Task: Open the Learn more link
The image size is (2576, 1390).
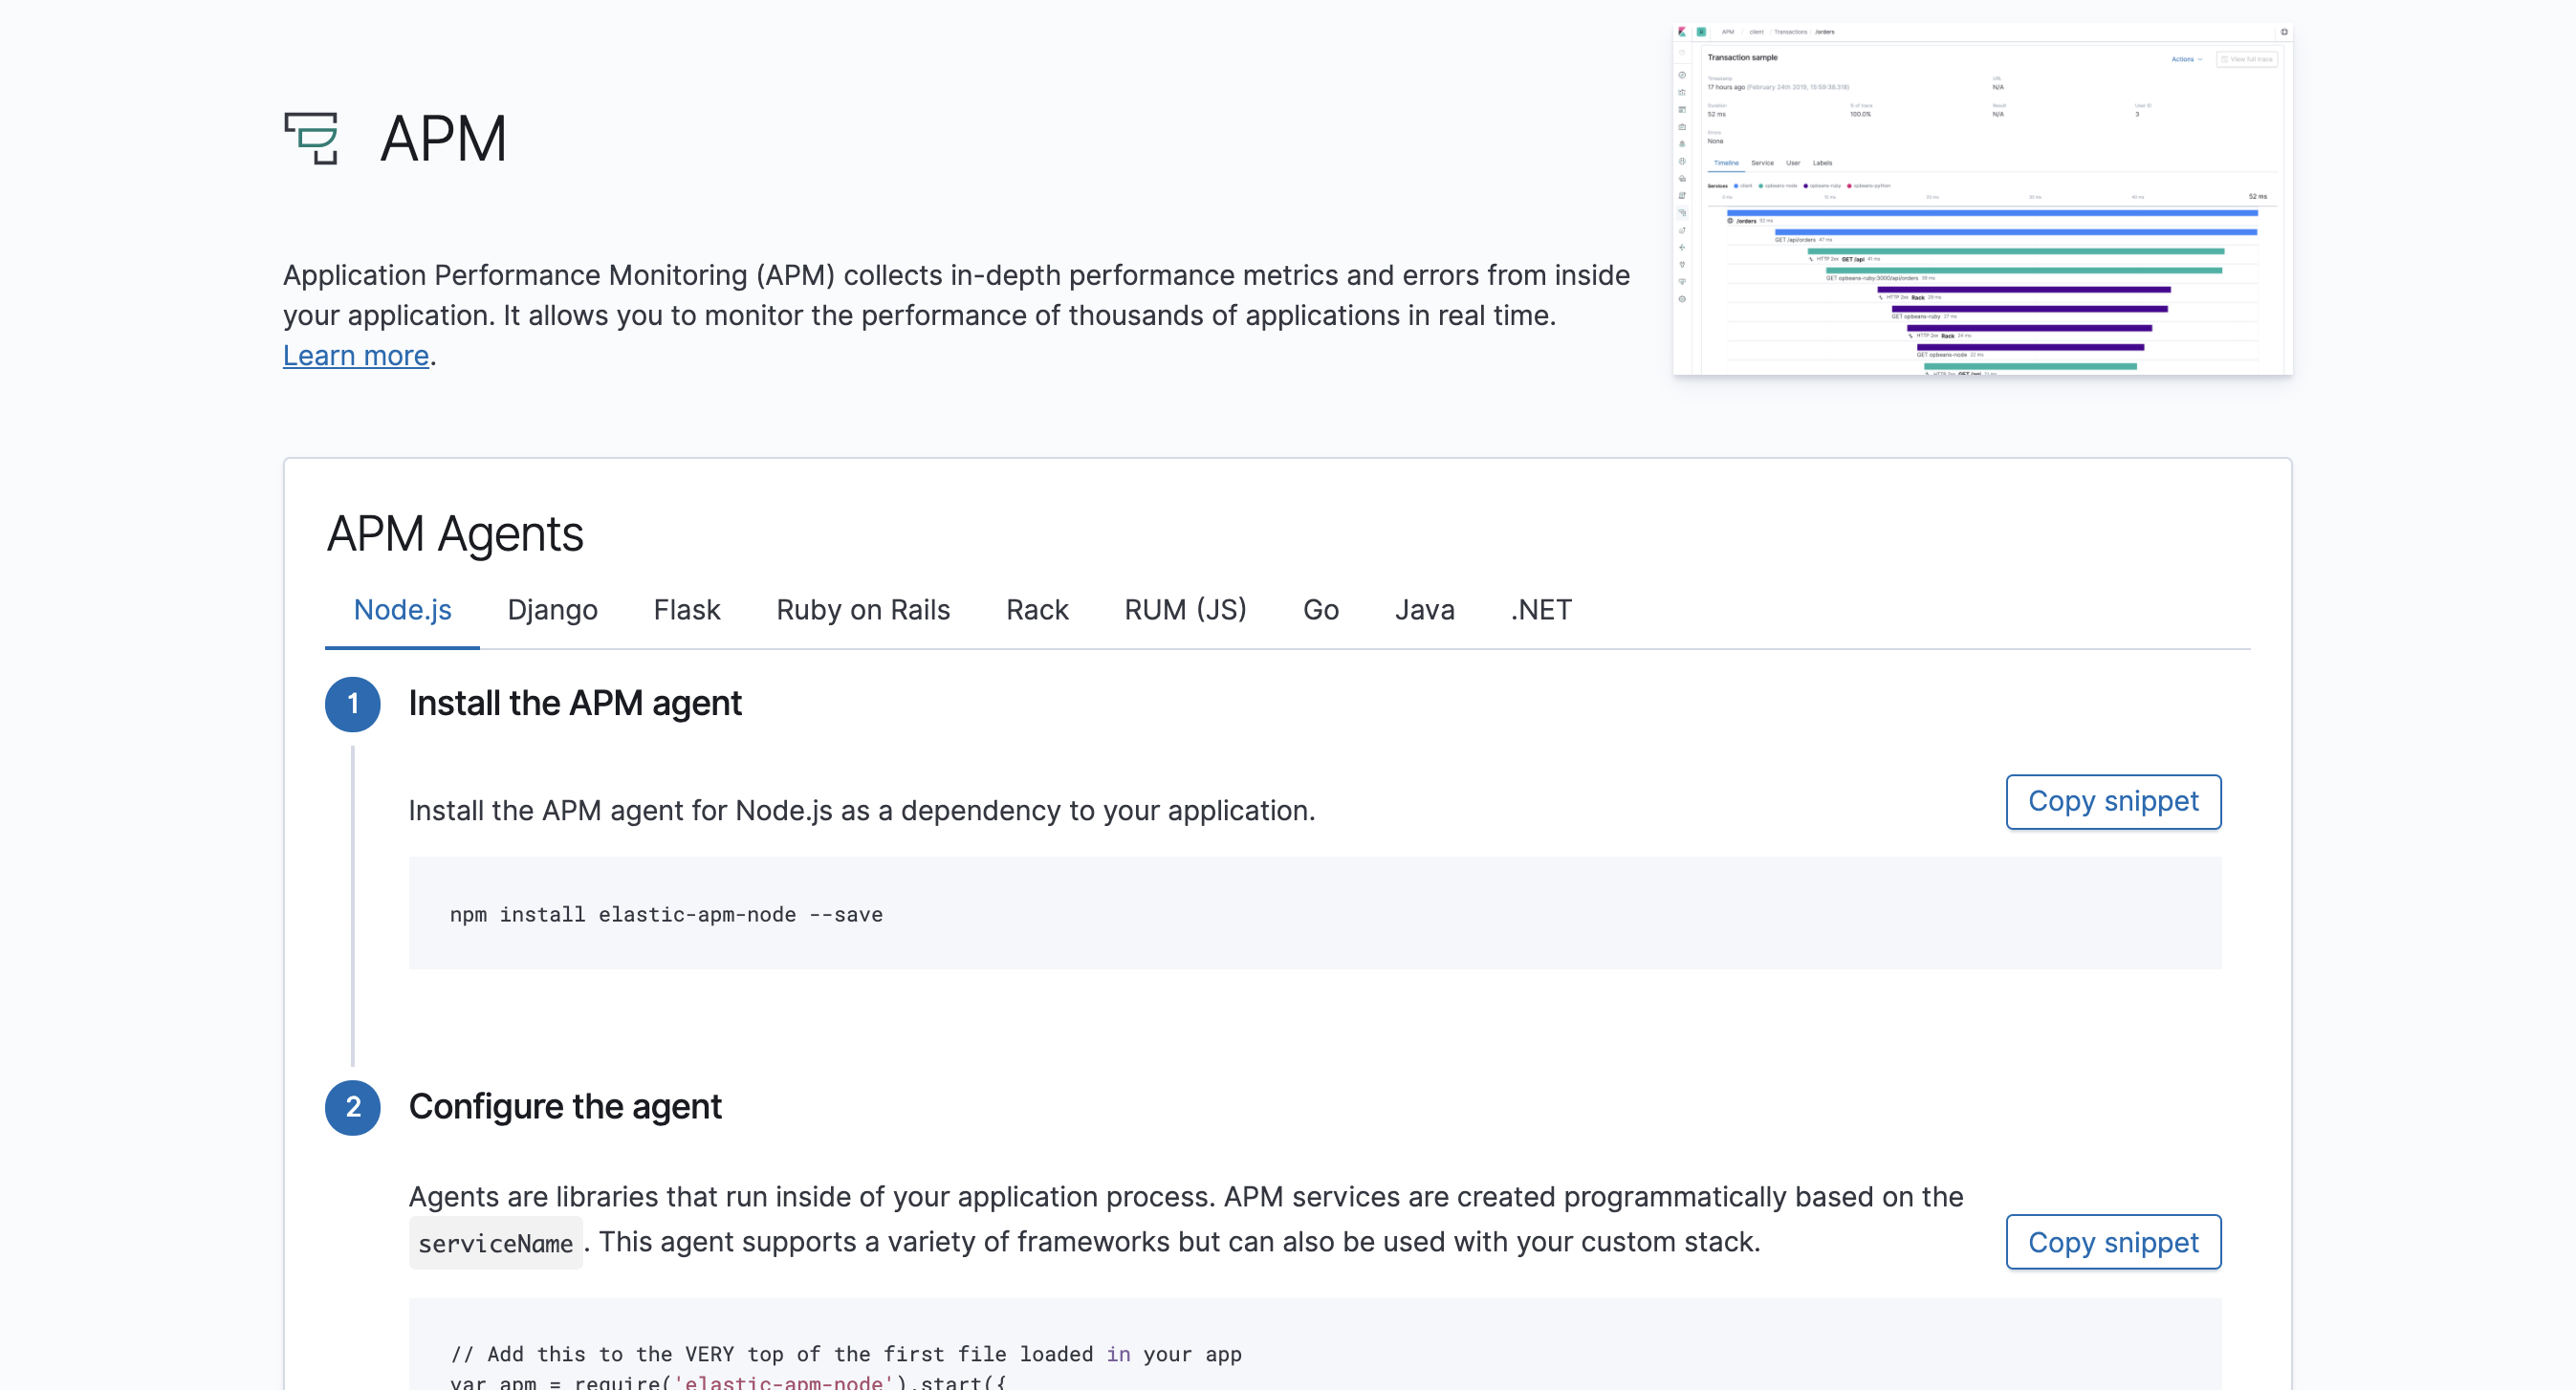Action: 355,355
